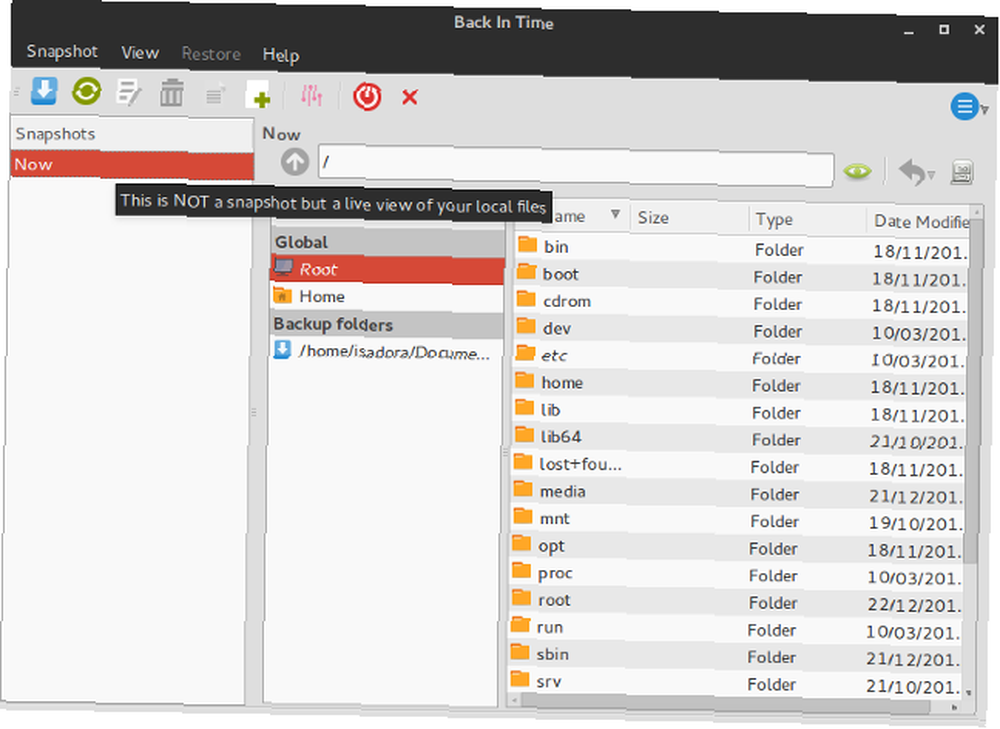The height and width of the screenshot is (729, 1000).
Task: Click the red X Exit icon
Action: coord(410,98)
